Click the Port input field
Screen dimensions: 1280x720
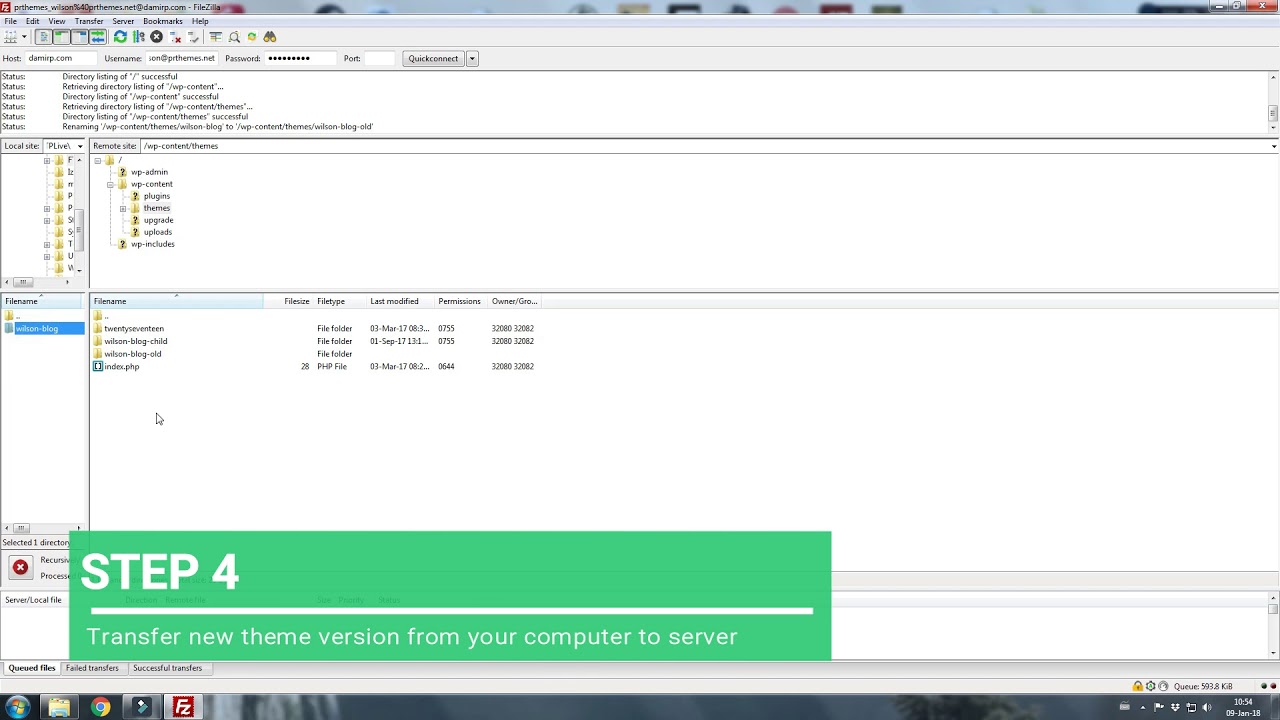coord(379,58)
